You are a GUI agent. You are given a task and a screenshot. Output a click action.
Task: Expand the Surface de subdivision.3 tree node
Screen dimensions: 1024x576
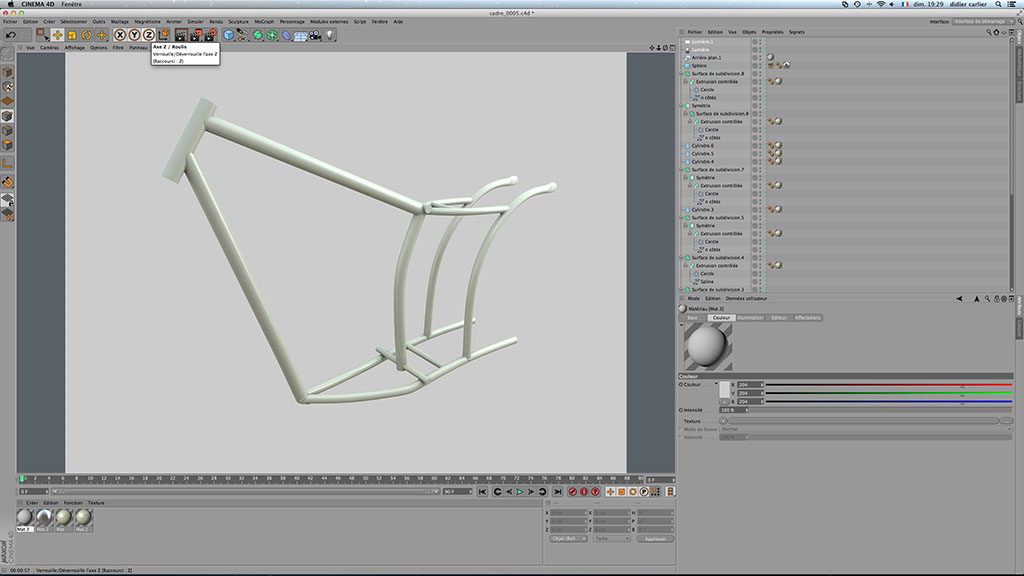[x=682, y=289]
